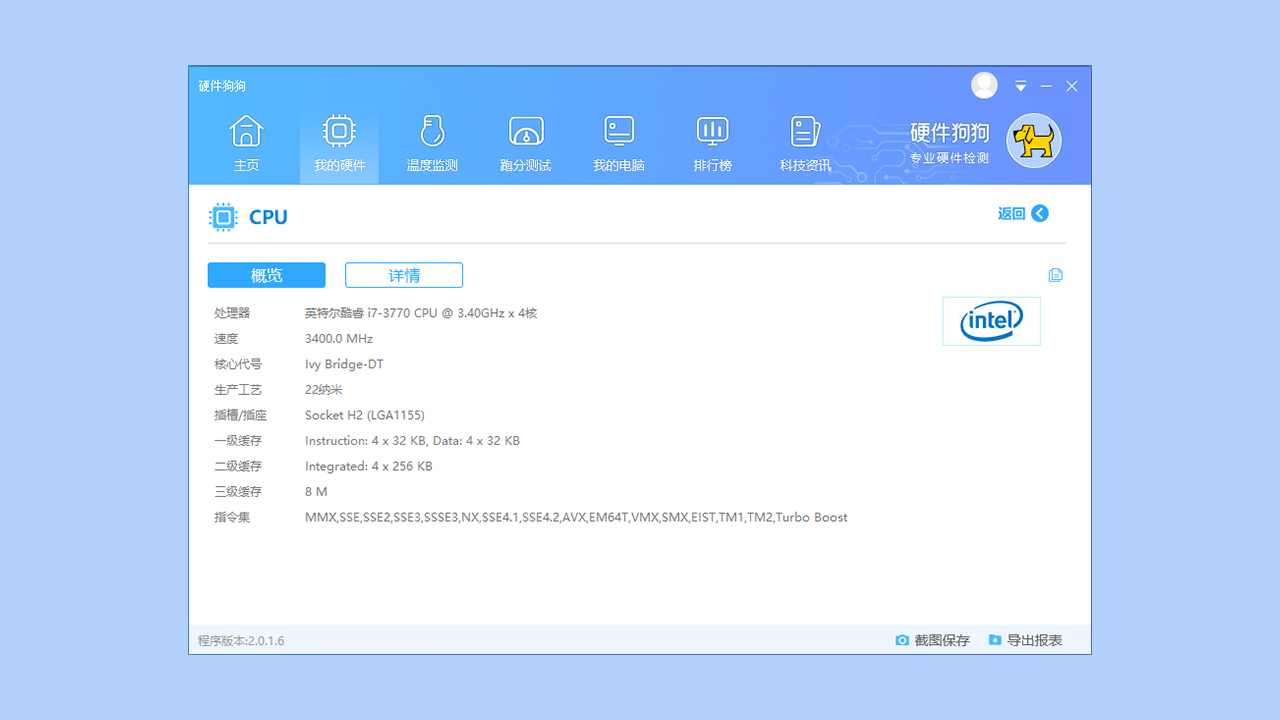
Task: Open 科技资讯 tech news icon
Action: [x=805, y=131]
